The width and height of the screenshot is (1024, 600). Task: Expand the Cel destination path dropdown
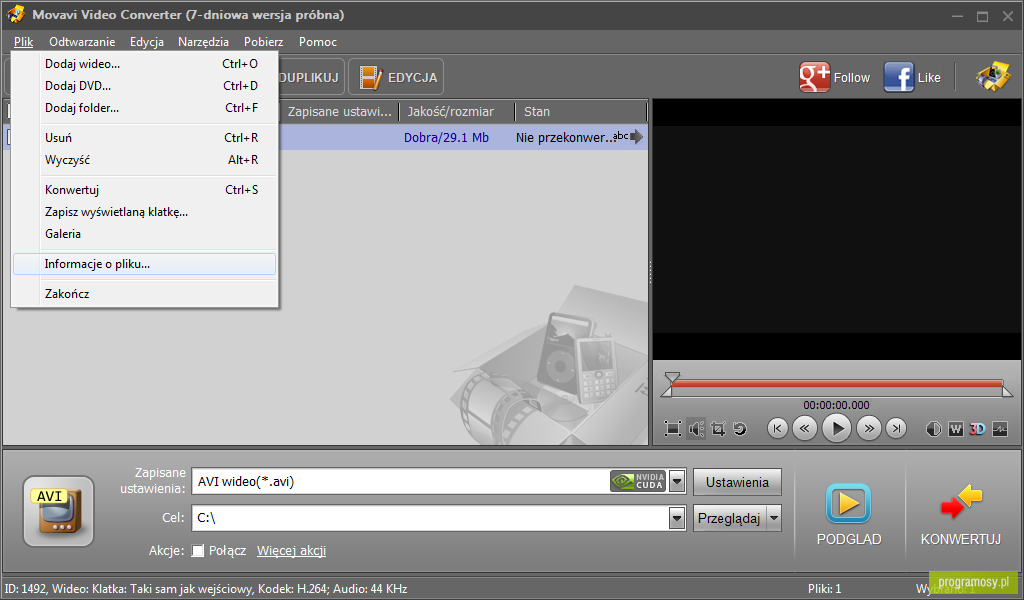pyautogui.click(x=677, y=518)
